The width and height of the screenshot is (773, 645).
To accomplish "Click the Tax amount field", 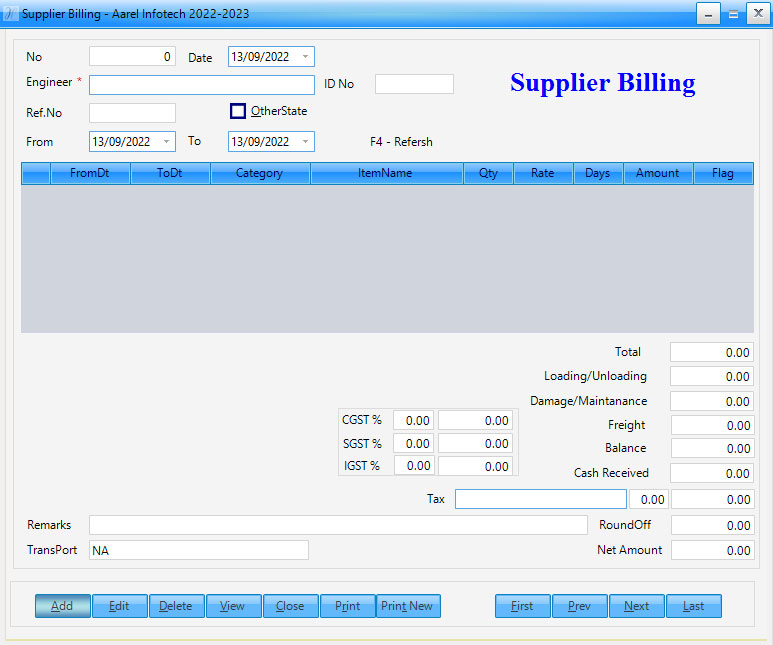I will (x=713, y=500).
